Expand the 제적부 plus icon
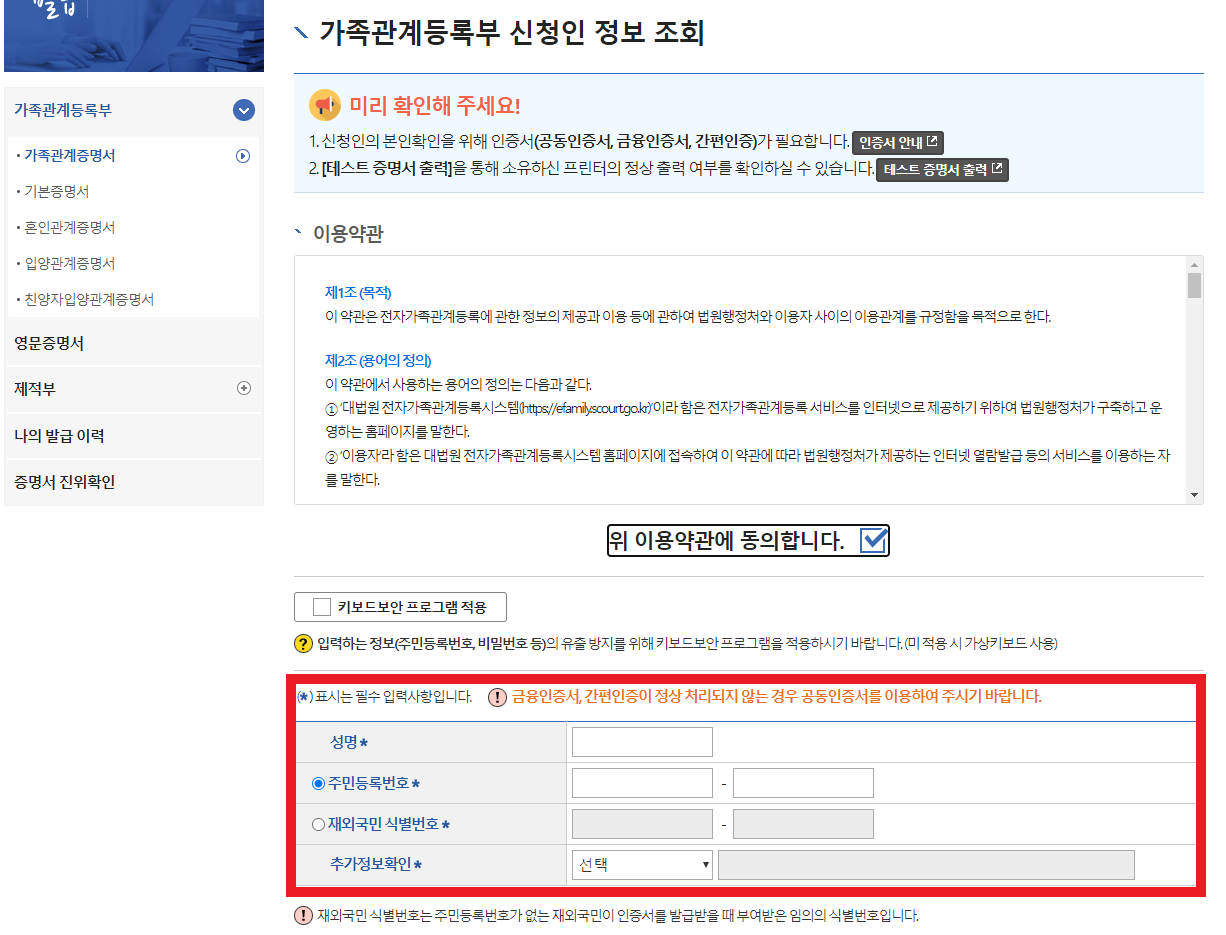The image size is (1226, 935). pos(243,388)
